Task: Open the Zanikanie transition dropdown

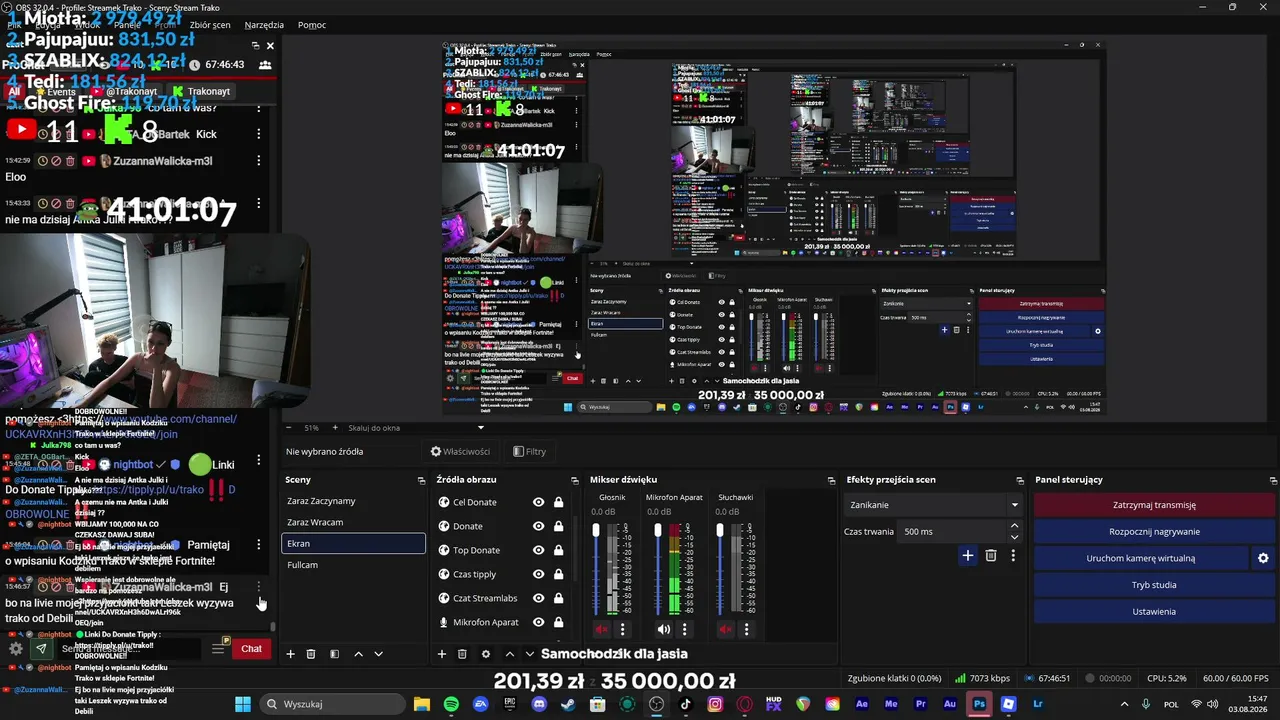Action: tap(933, 505)
